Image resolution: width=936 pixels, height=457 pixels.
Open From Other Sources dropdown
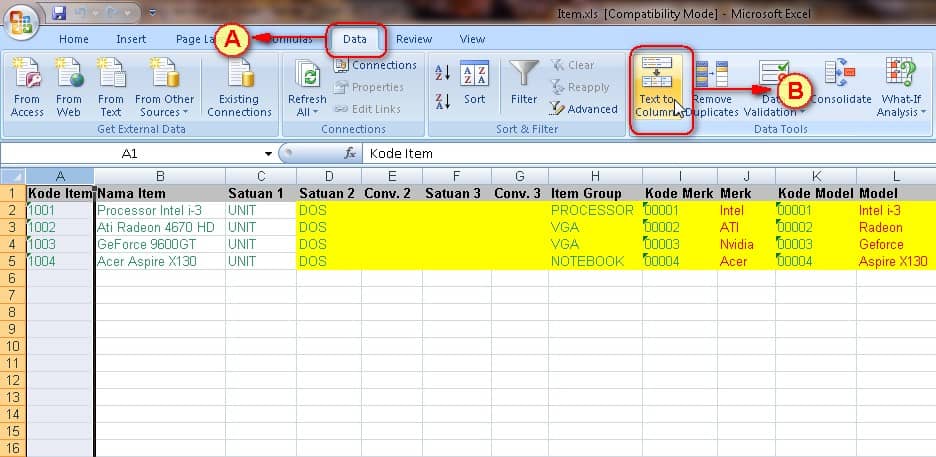pyautogui.click(x=164, y=87)
